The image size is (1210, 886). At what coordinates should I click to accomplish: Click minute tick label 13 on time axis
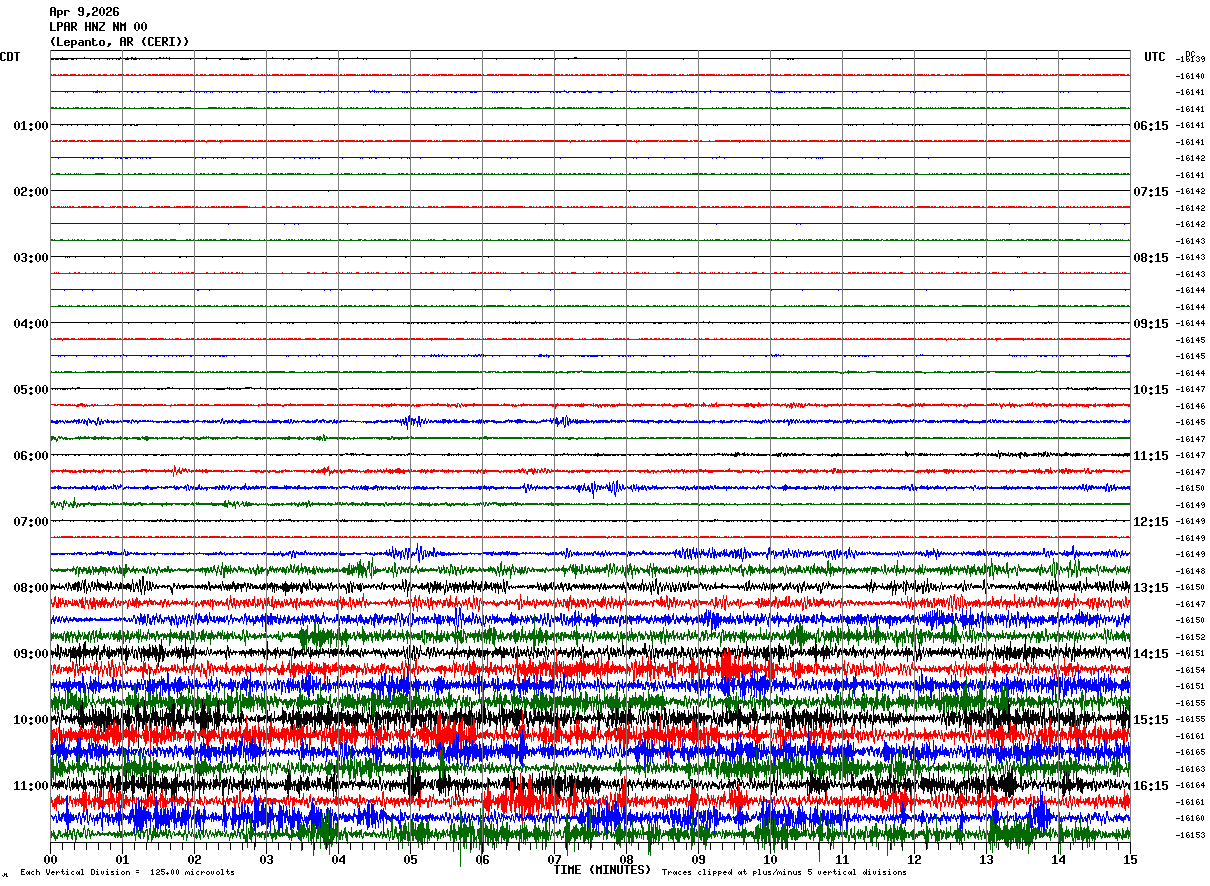(987, 859)
